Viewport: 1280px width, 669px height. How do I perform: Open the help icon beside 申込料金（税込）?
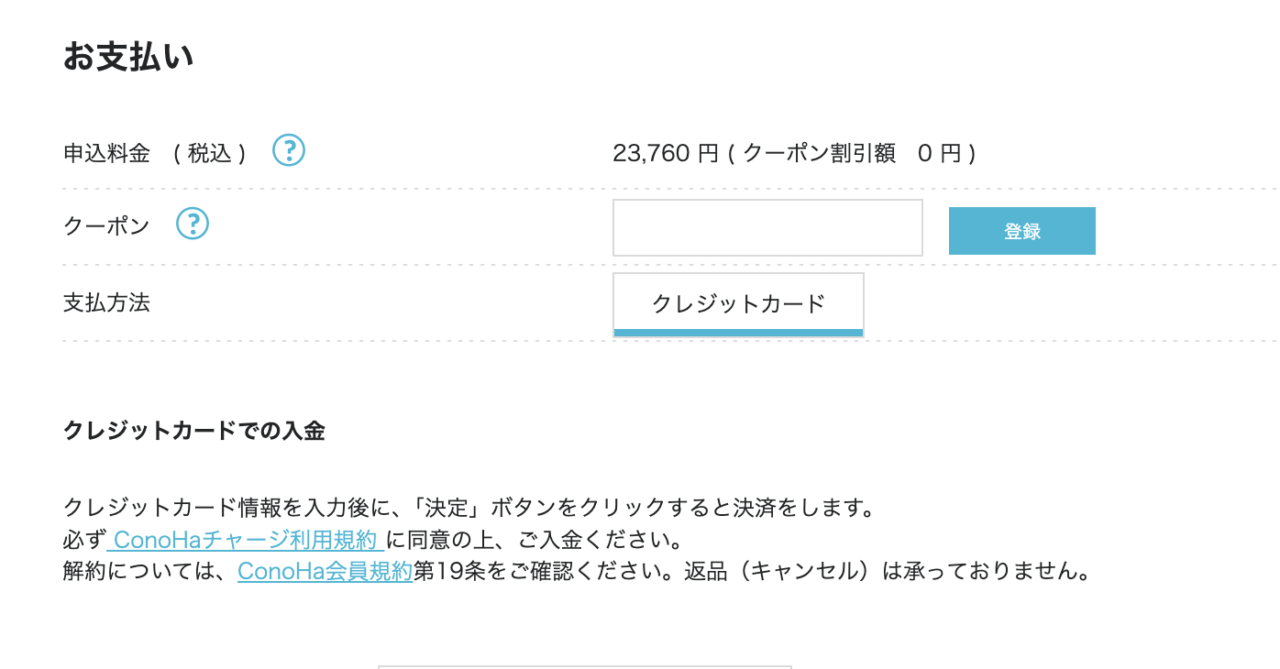289,151
